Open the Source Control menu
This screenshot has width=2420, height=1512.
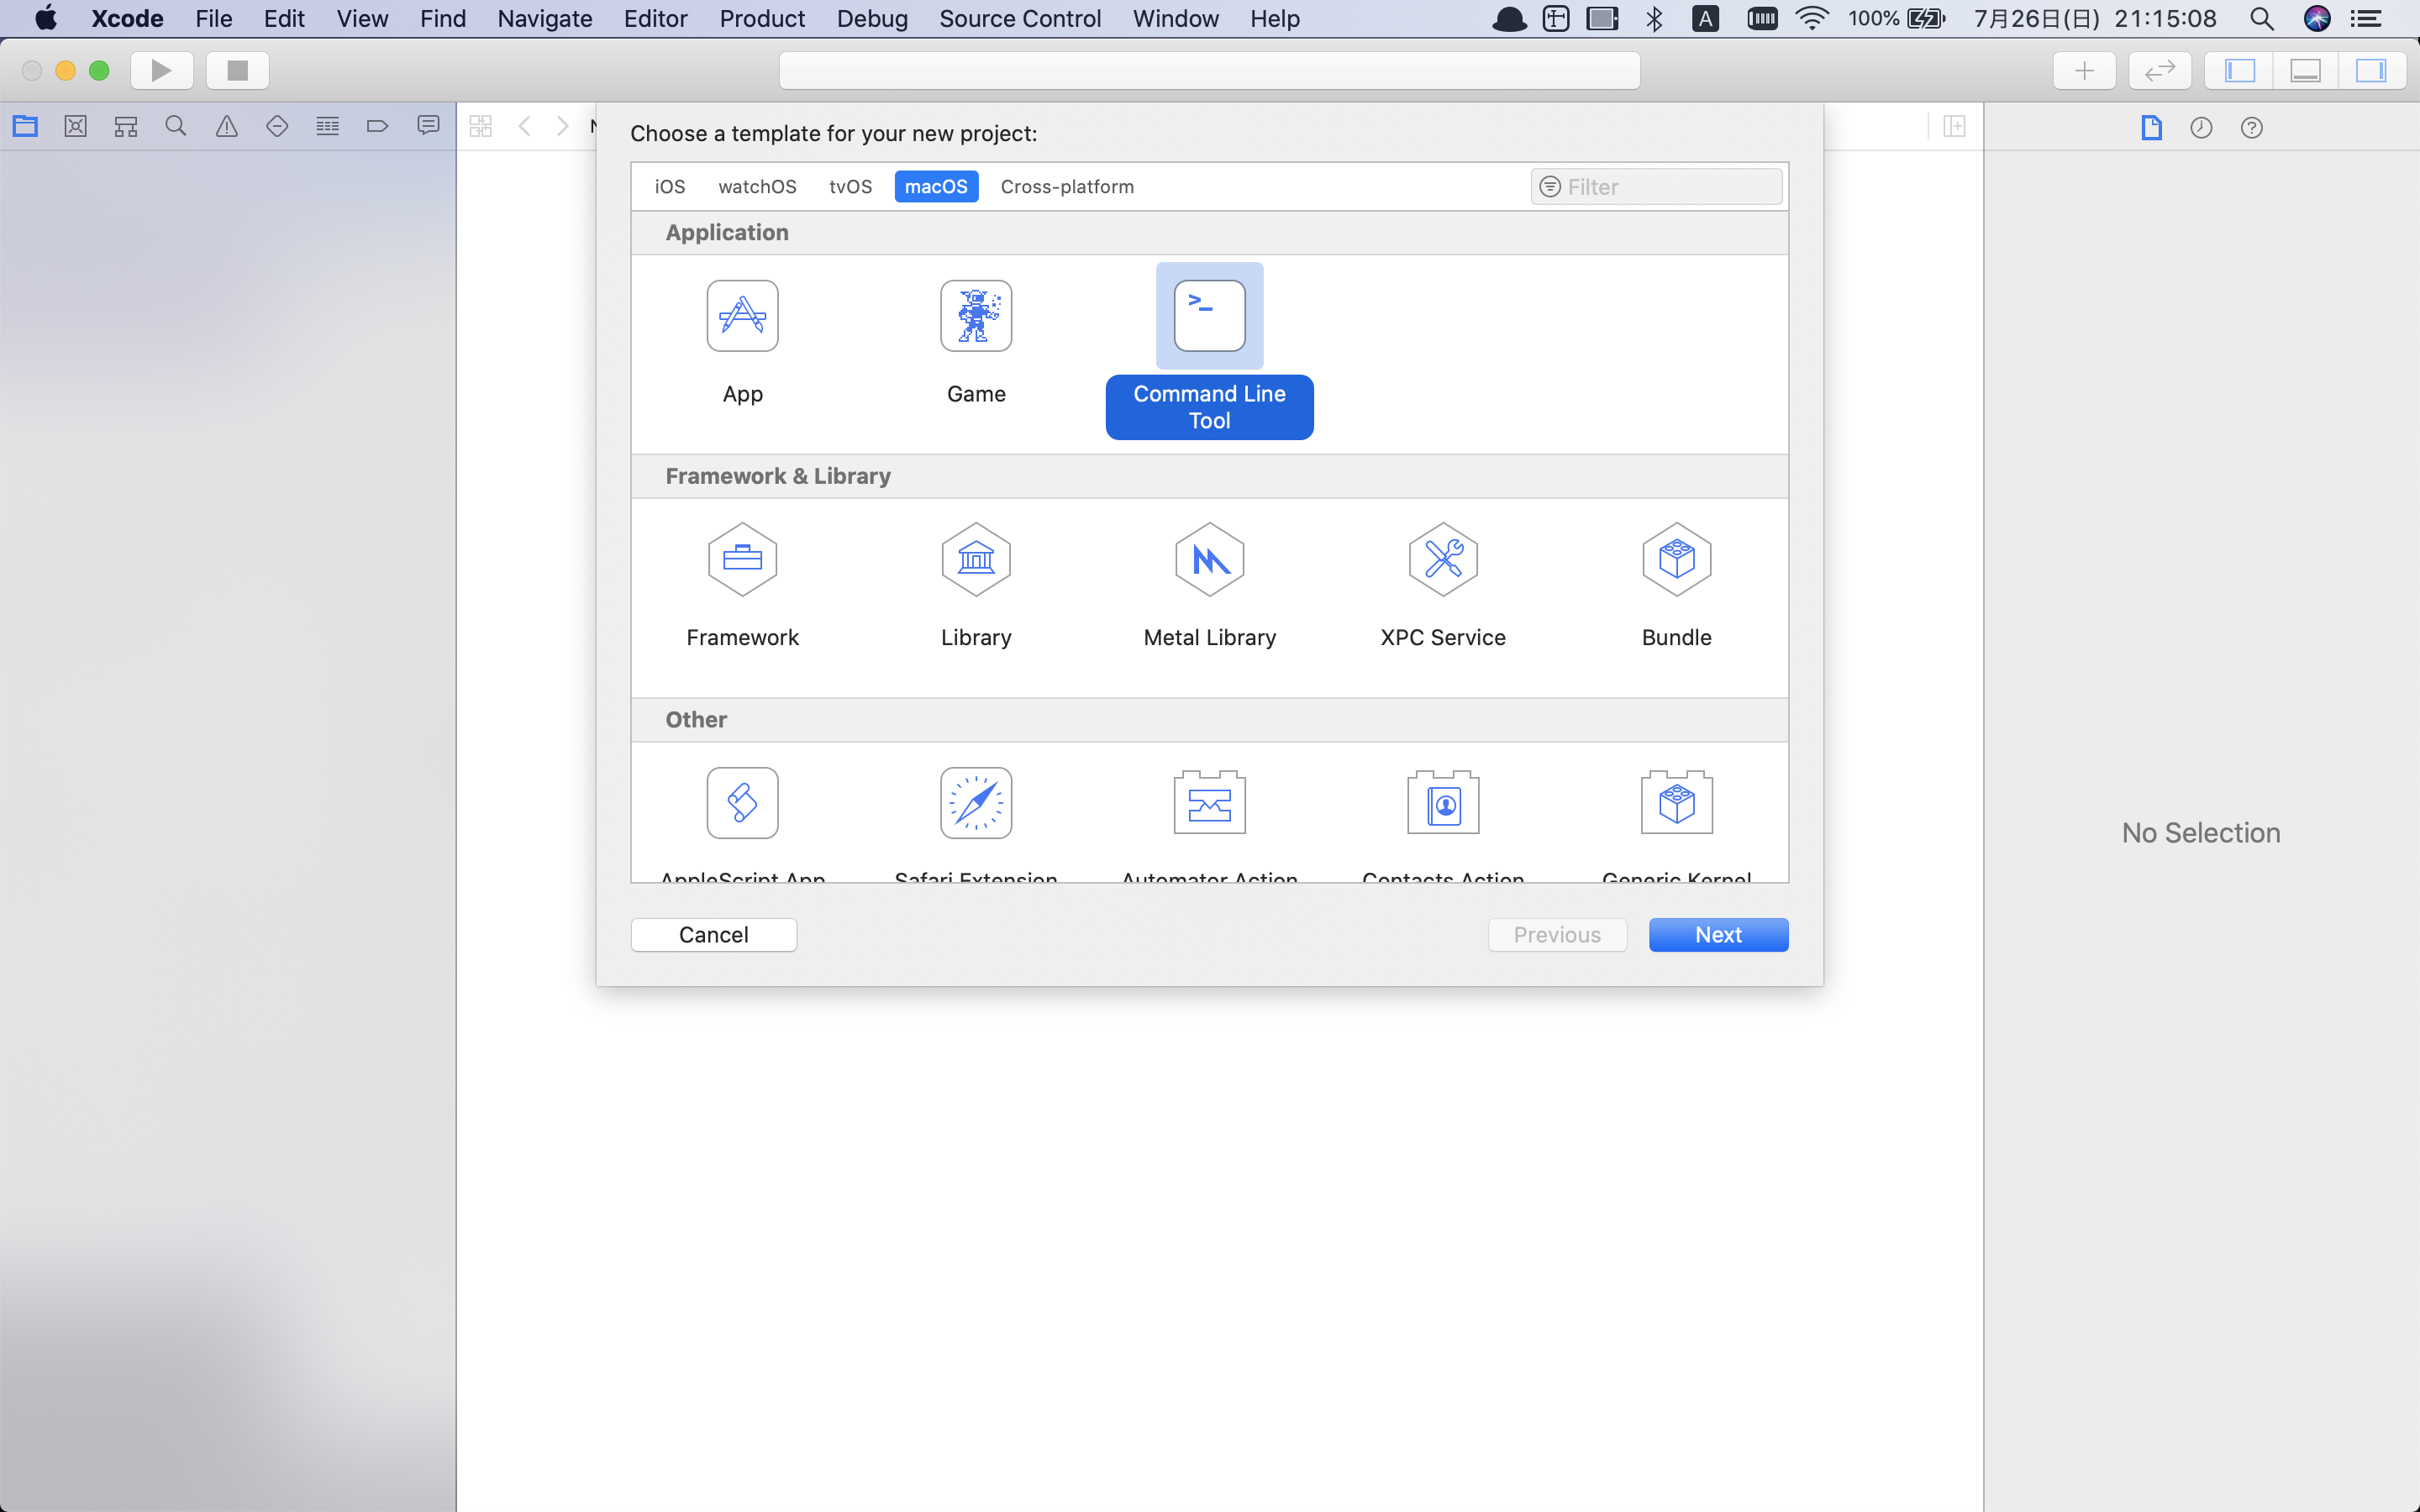click(x=1020, y=18)
